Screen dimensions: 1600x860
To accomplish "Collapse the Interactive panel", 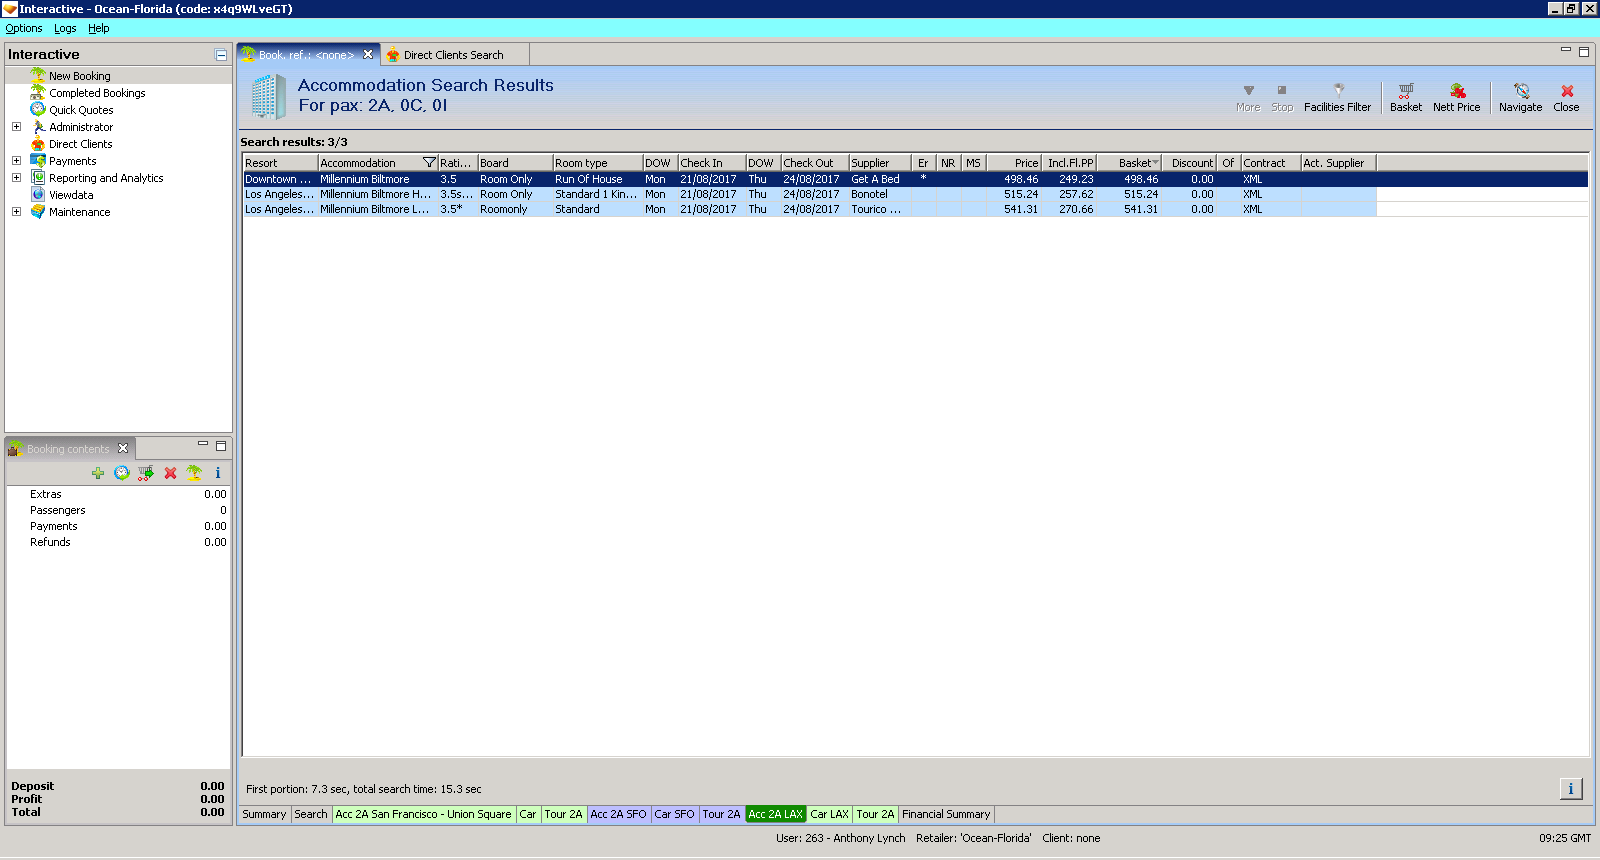I will point(221,55).
